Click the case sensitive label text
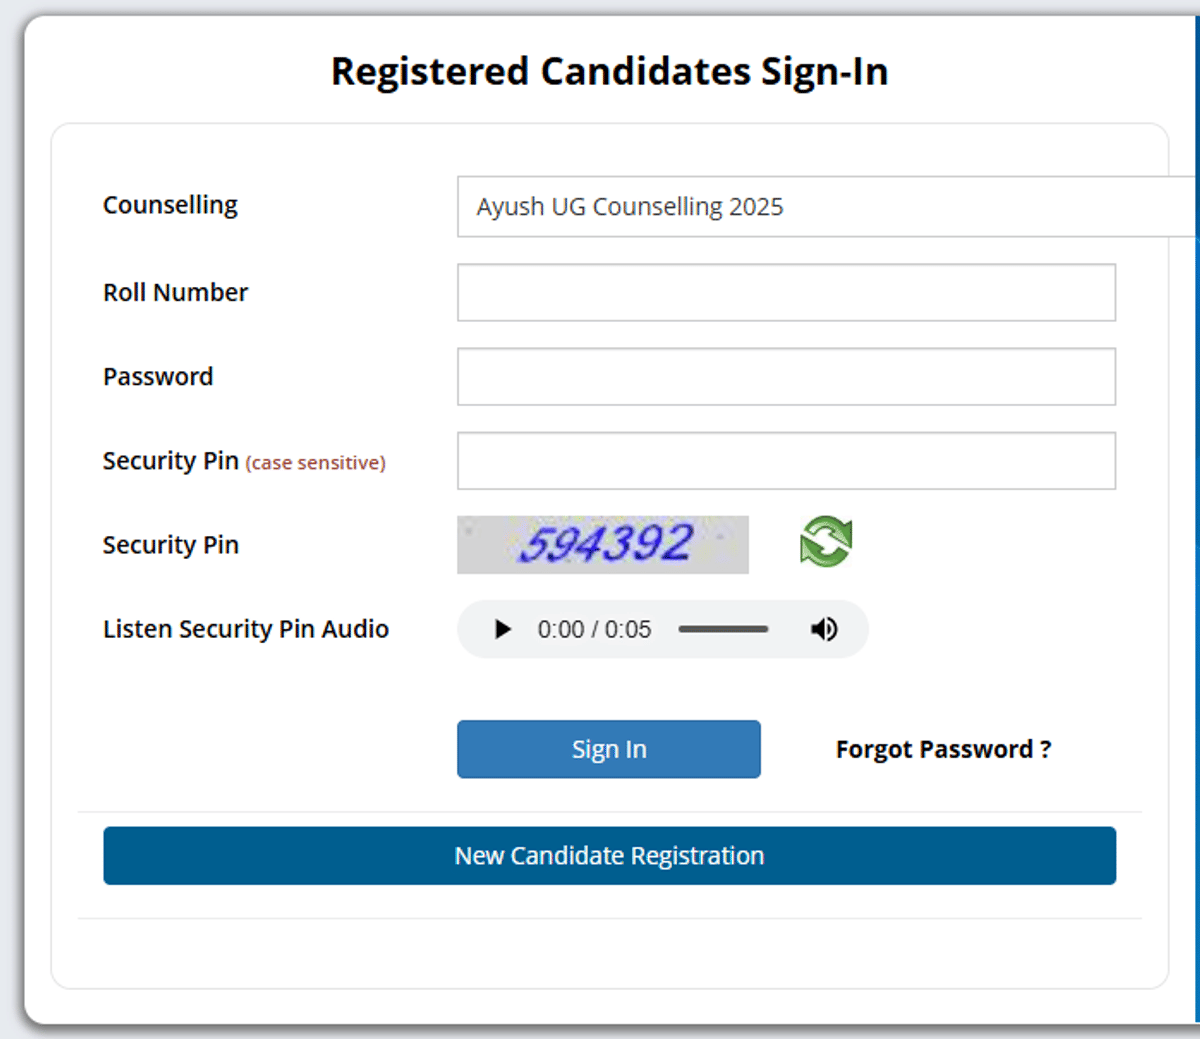This screenshot has height=1039, width=1200. click(x=316, y=463)
